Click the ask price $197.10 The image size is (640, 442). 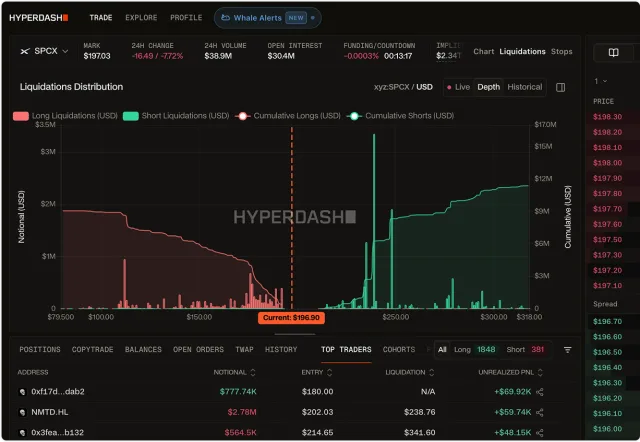tap(607, 286)
